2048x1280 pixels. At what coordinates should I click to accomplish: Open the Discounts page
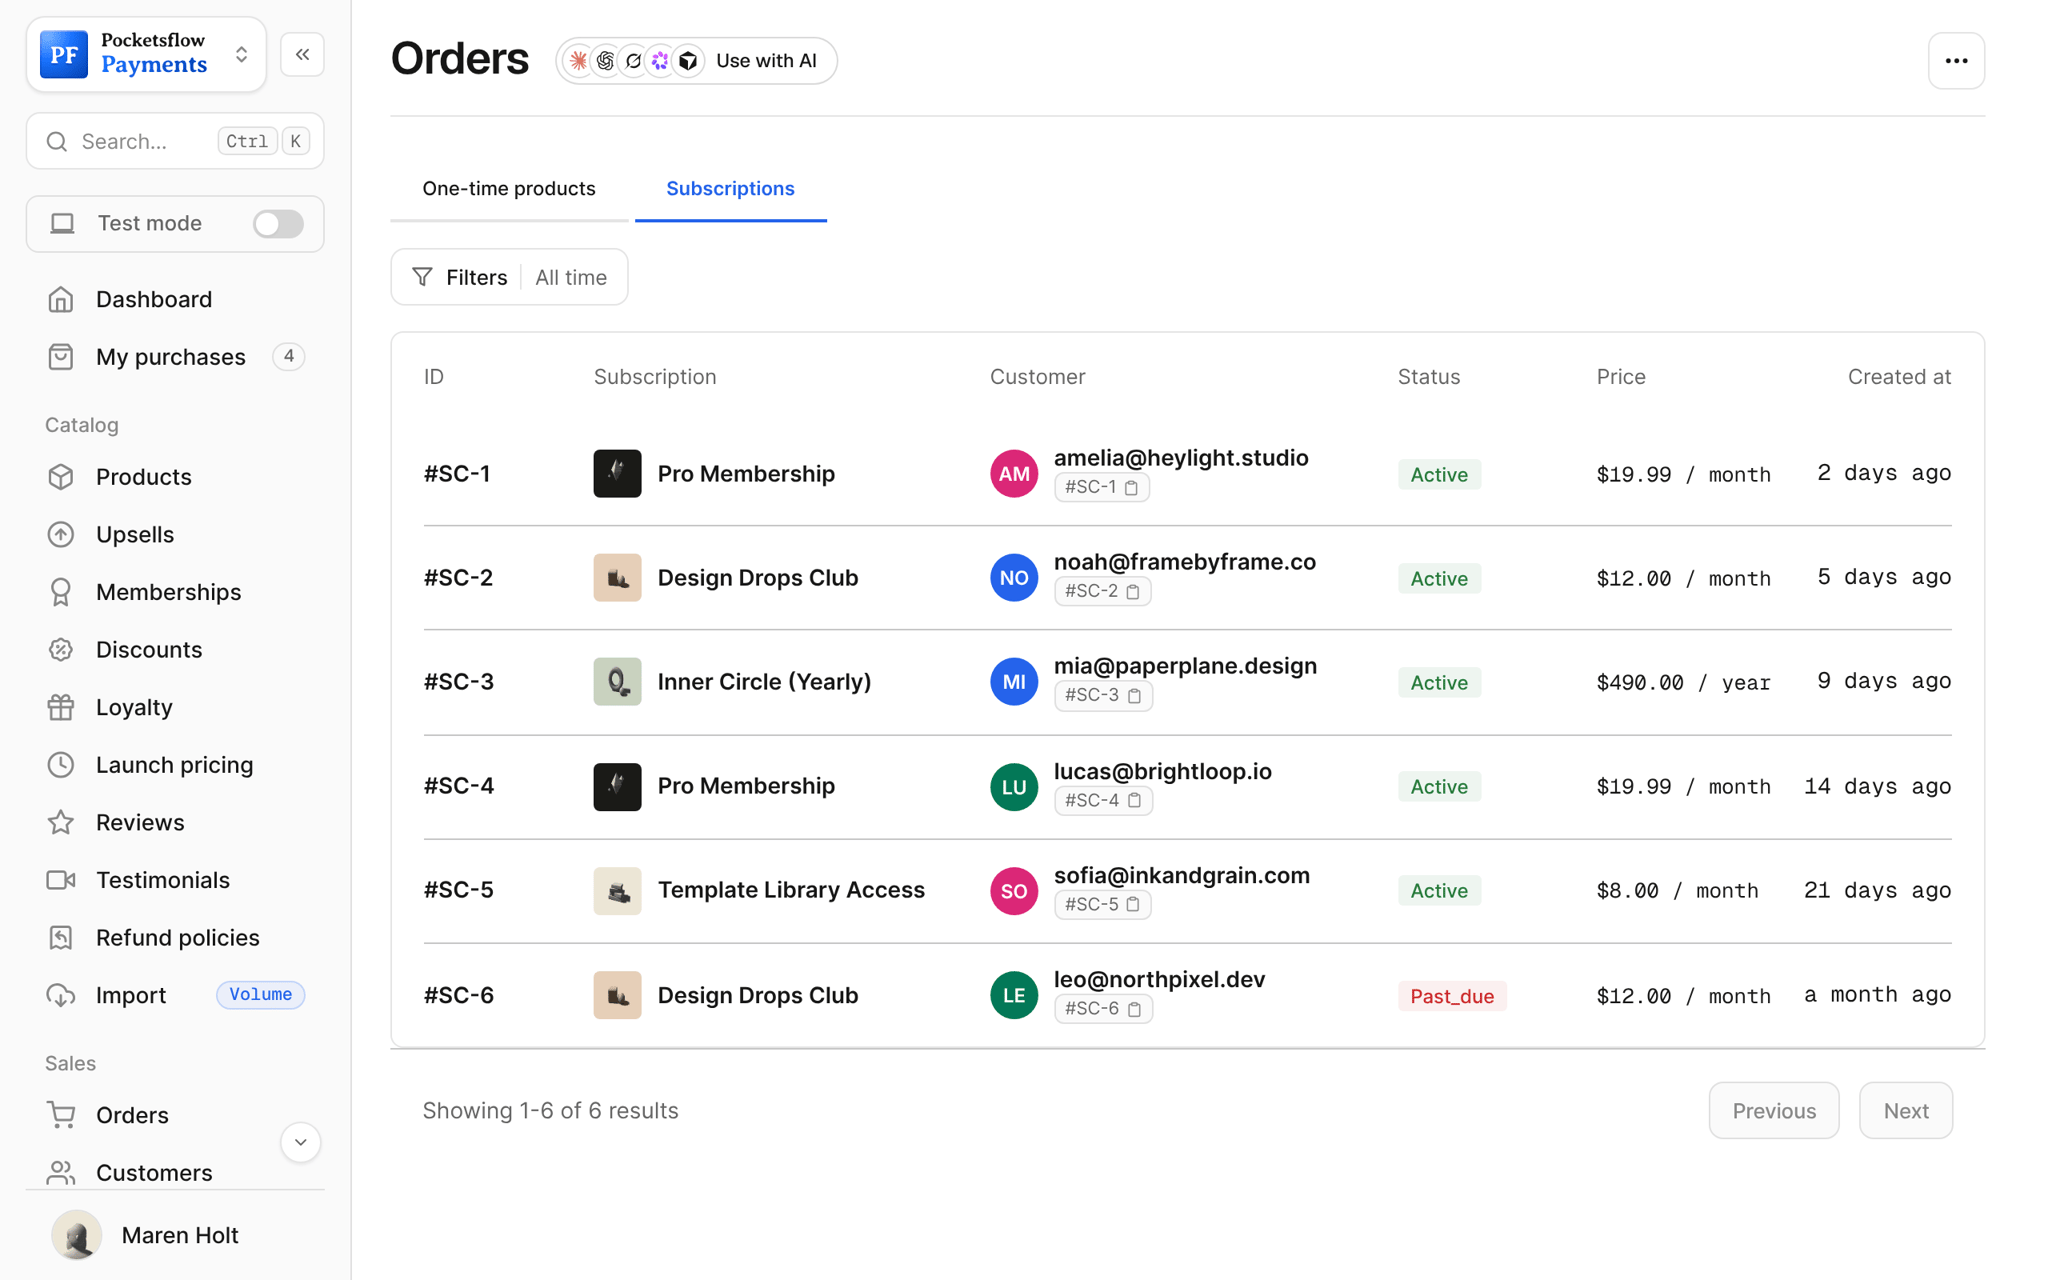point(149,650)
